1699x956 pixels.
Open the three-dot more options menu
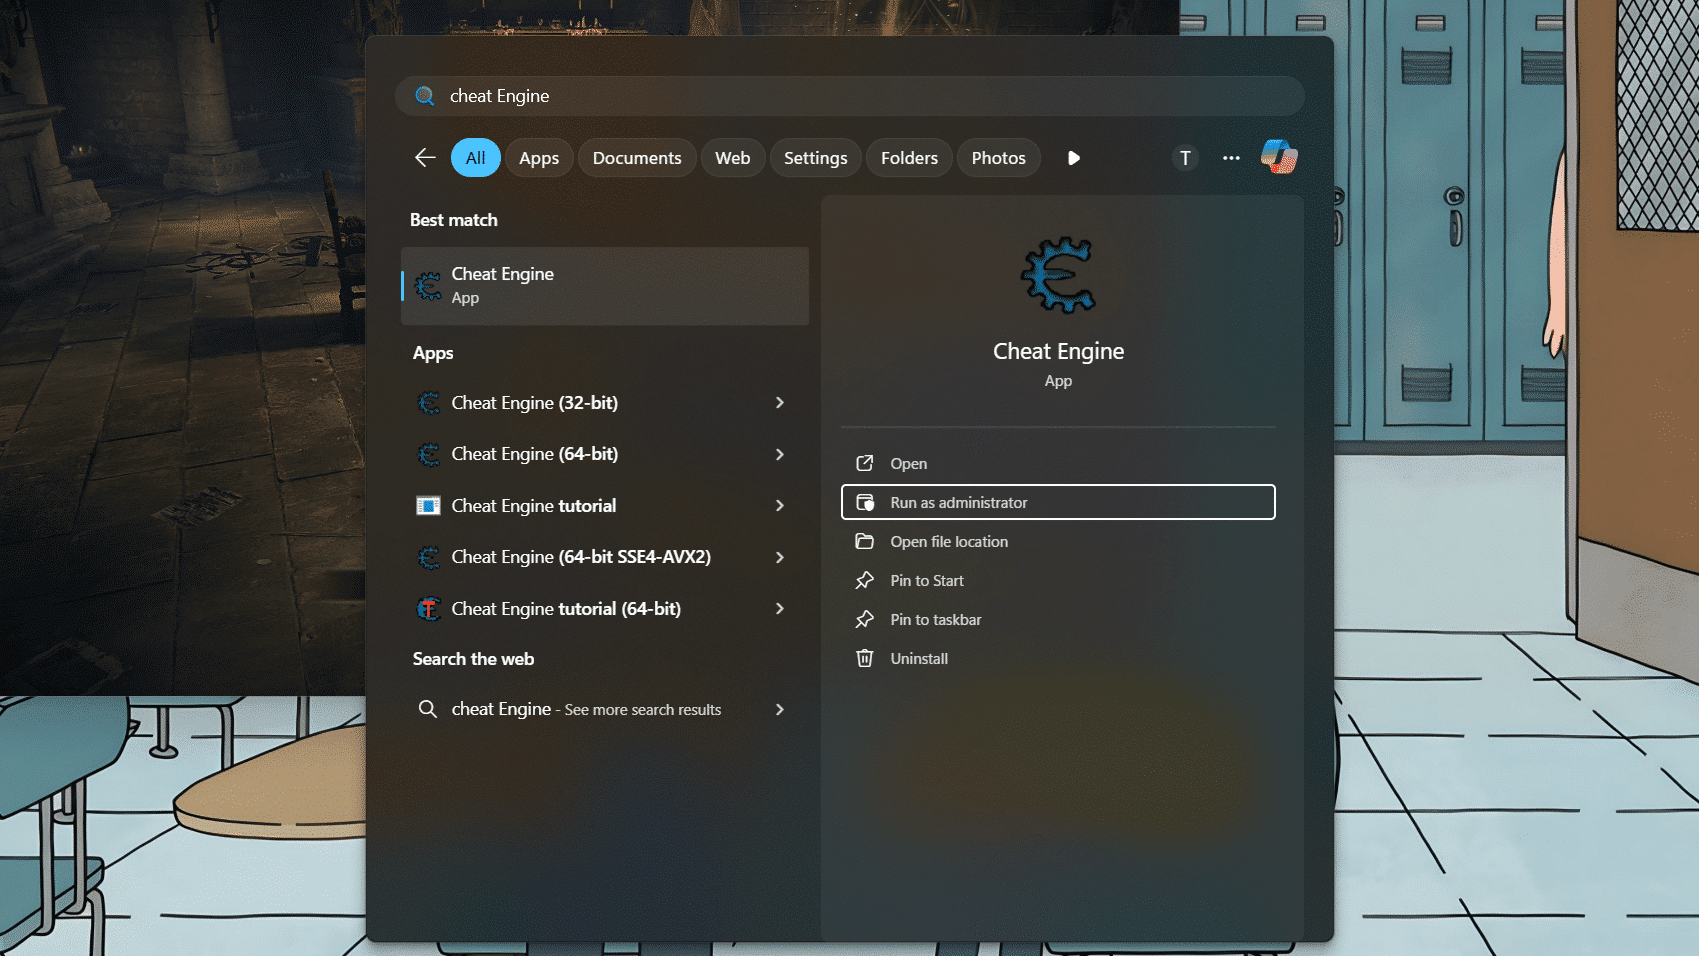pos(1231,158)
